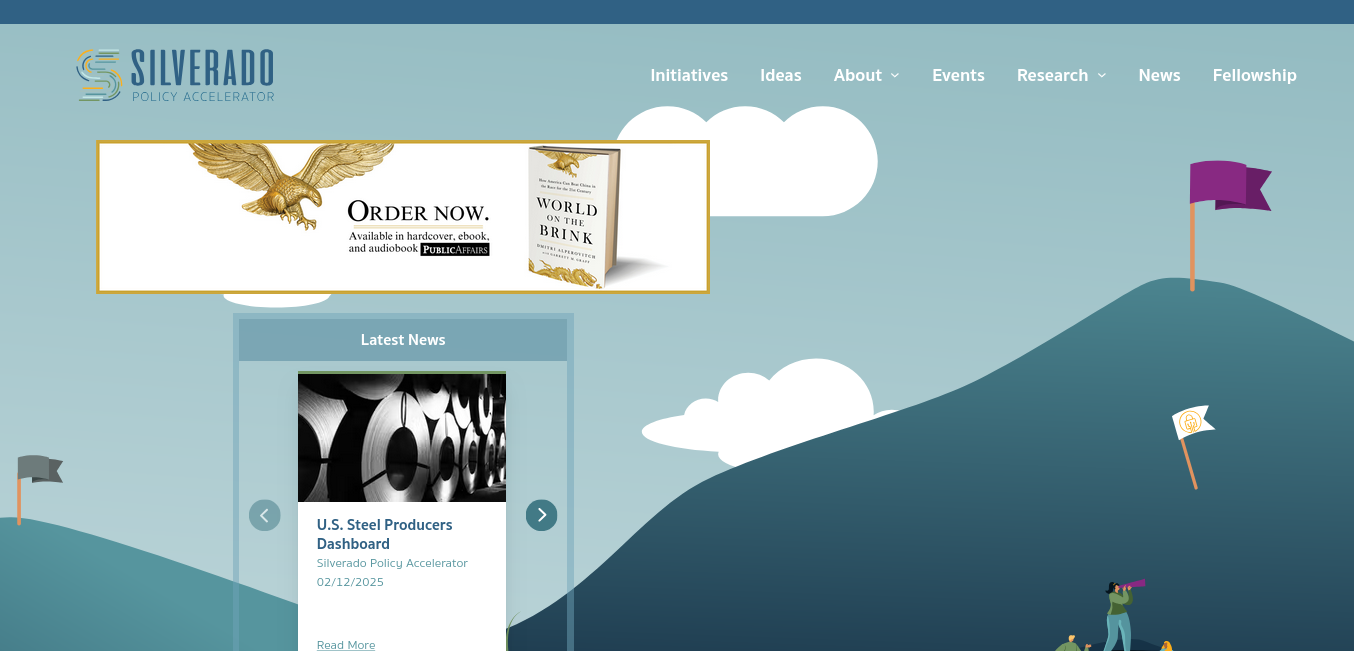This screenshot has width=1366, height=651.
Task: Show the previous Latest News slide
Action: point(265,515)
